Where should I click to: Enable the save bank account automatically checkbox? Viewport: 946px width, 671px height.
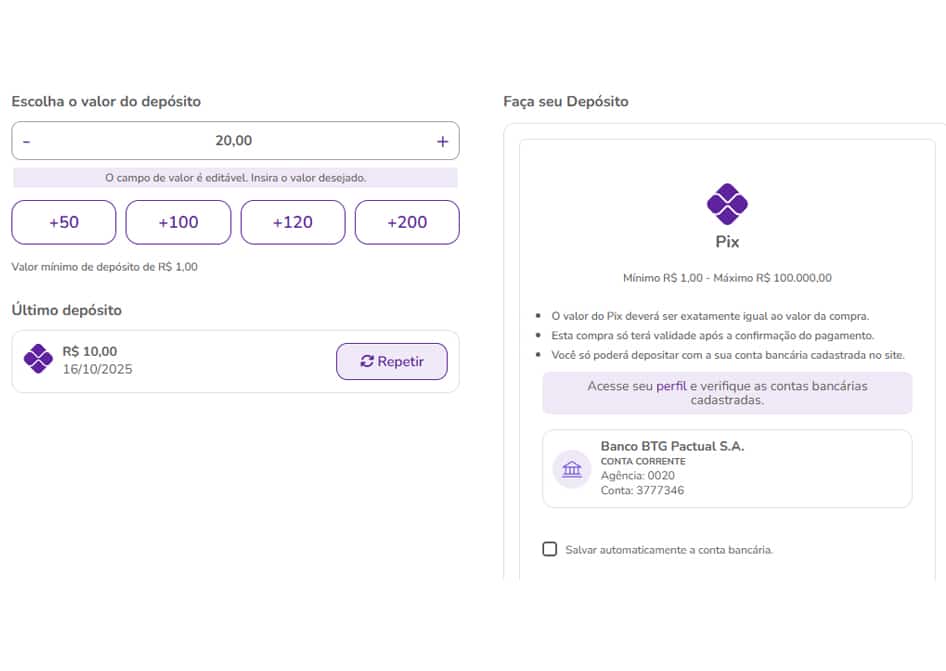click(549, 549)
